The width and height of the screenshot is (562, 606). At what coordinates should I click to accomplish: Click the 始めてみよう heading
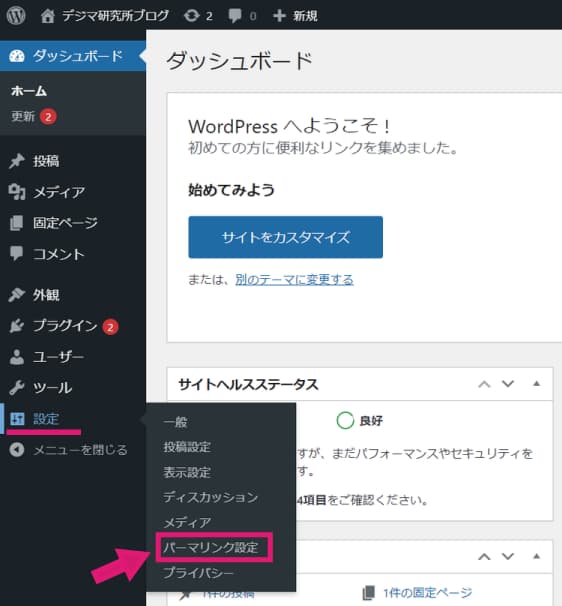click(231, 190)
